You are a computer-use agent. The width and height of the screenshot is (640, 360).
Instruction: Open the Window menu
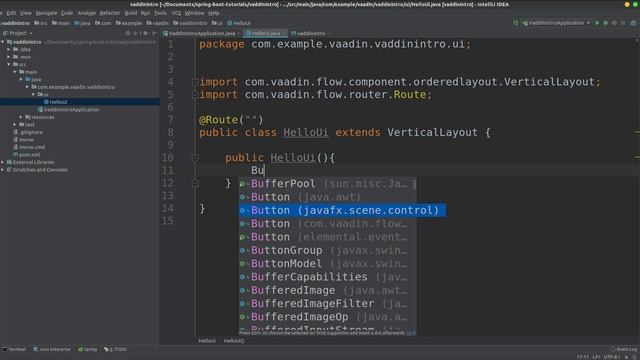[194, 13]
